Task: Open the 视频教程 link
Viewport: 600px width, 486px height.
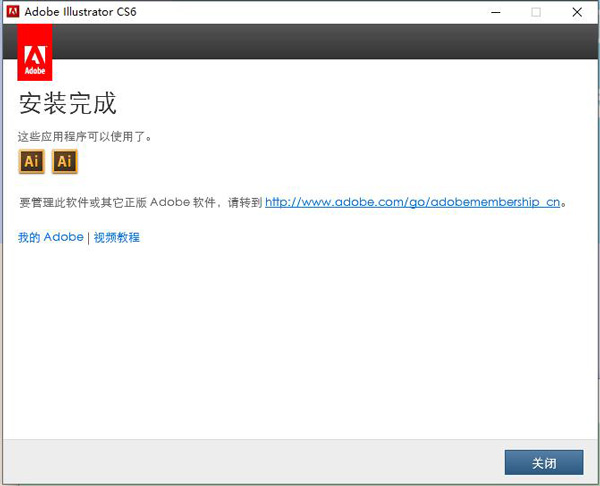Action: tap(117, 237)
